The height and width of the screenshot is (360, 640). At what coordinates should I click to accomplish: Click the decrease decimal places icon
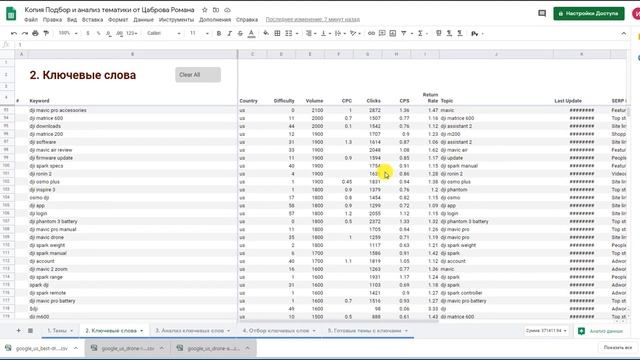coord(109,33)
